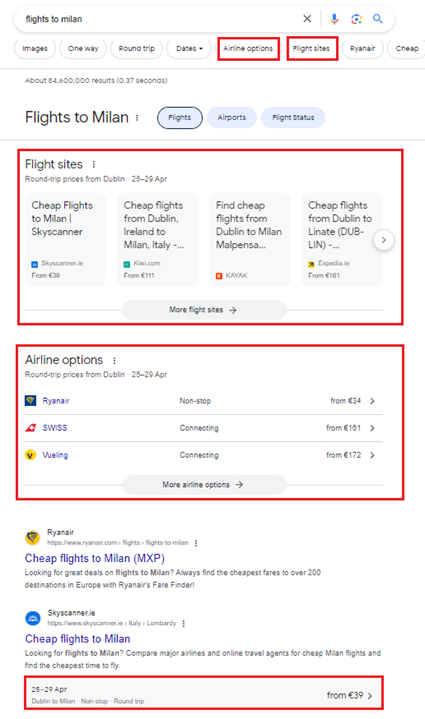Open three-dot menu next to Flight sites
The height and width of the screenshot is (719, 425).
click(x=94, y=164)
